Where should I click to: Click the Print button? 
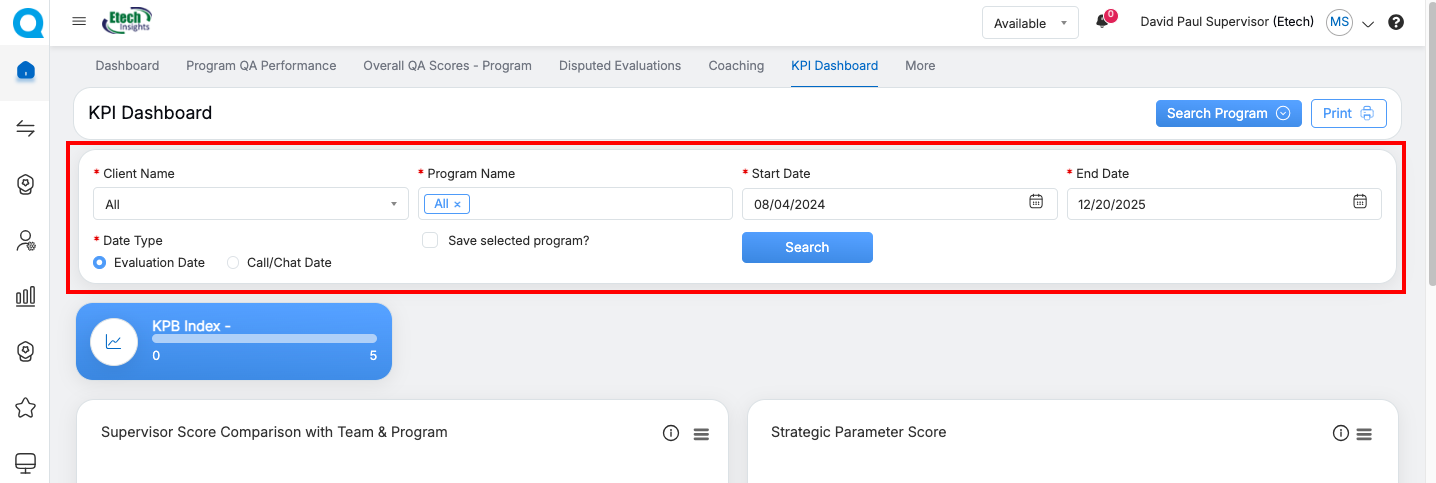pyautogui.click(x=1348, y=114)
